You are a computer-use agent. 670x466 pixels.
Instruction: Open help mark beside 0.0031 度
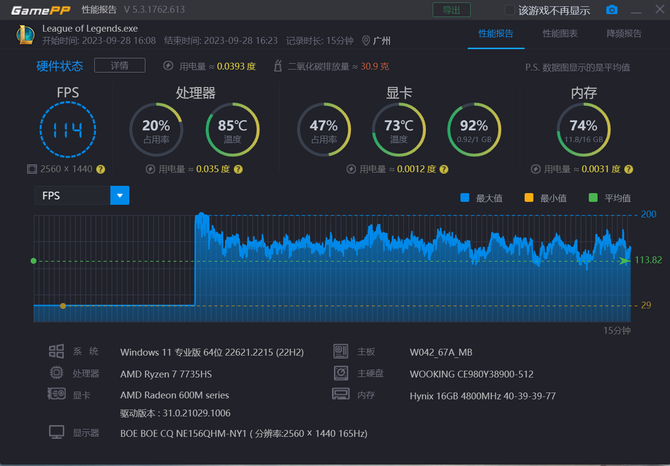pos(628,170)
